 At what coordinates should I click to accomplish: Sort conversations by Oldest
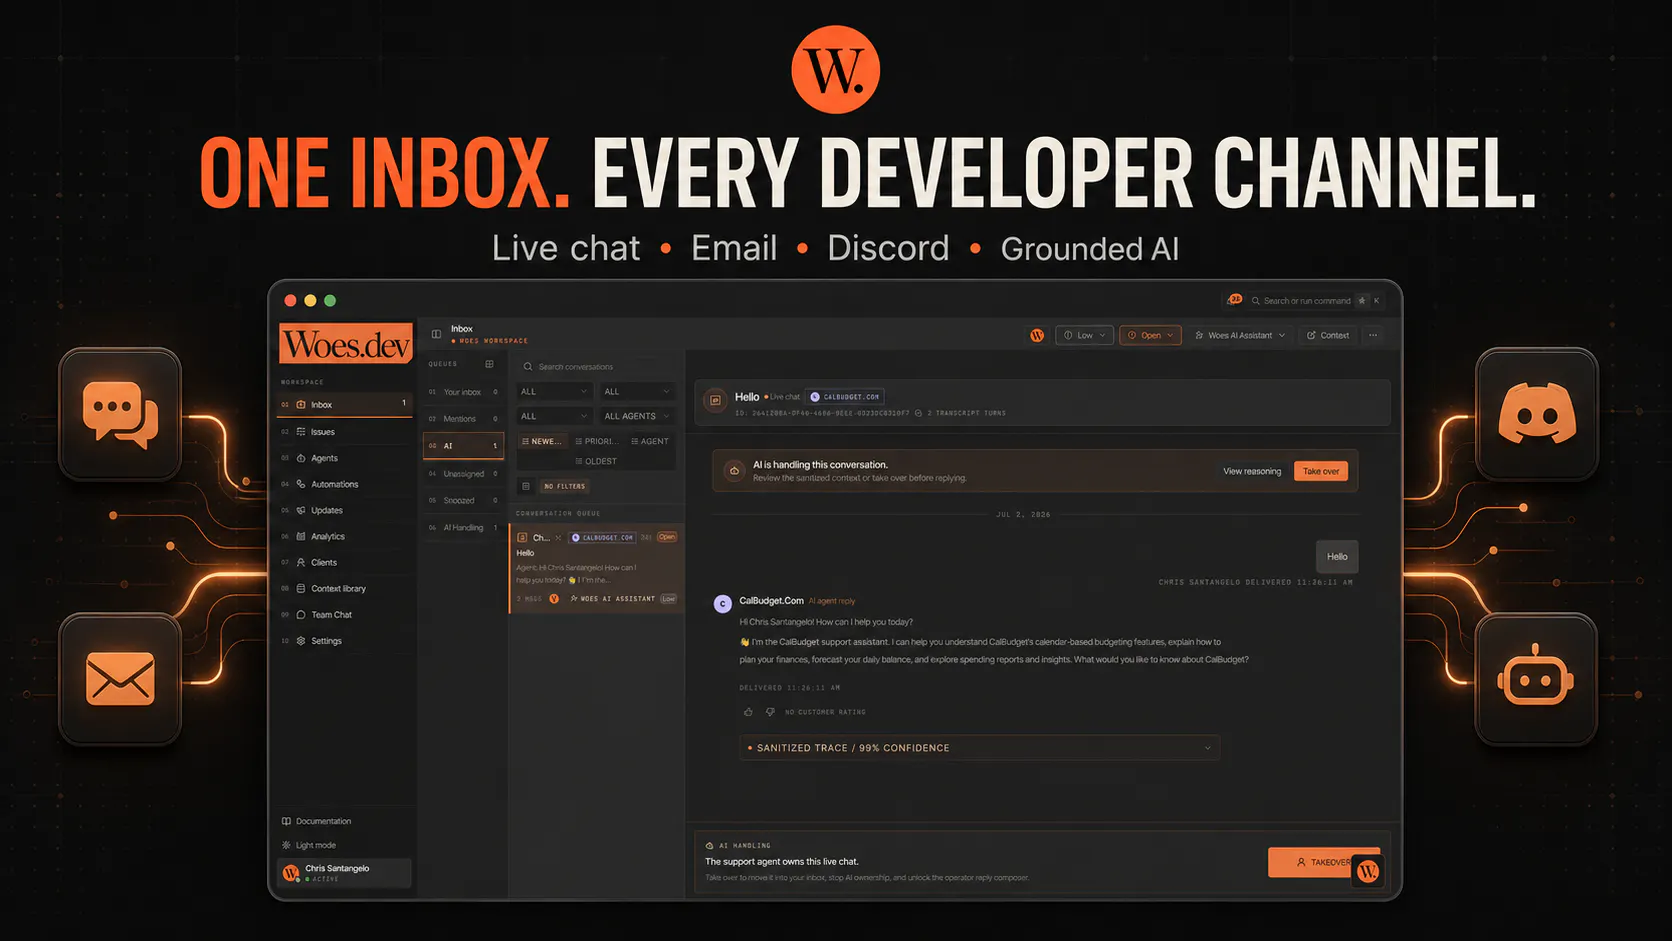(x=596, y=461)
